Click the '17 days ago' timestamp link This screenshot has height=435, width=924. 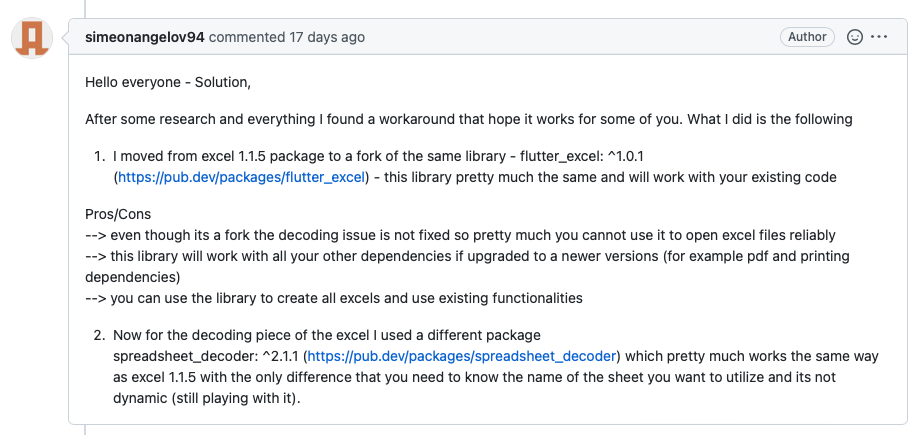pos(326,37)
